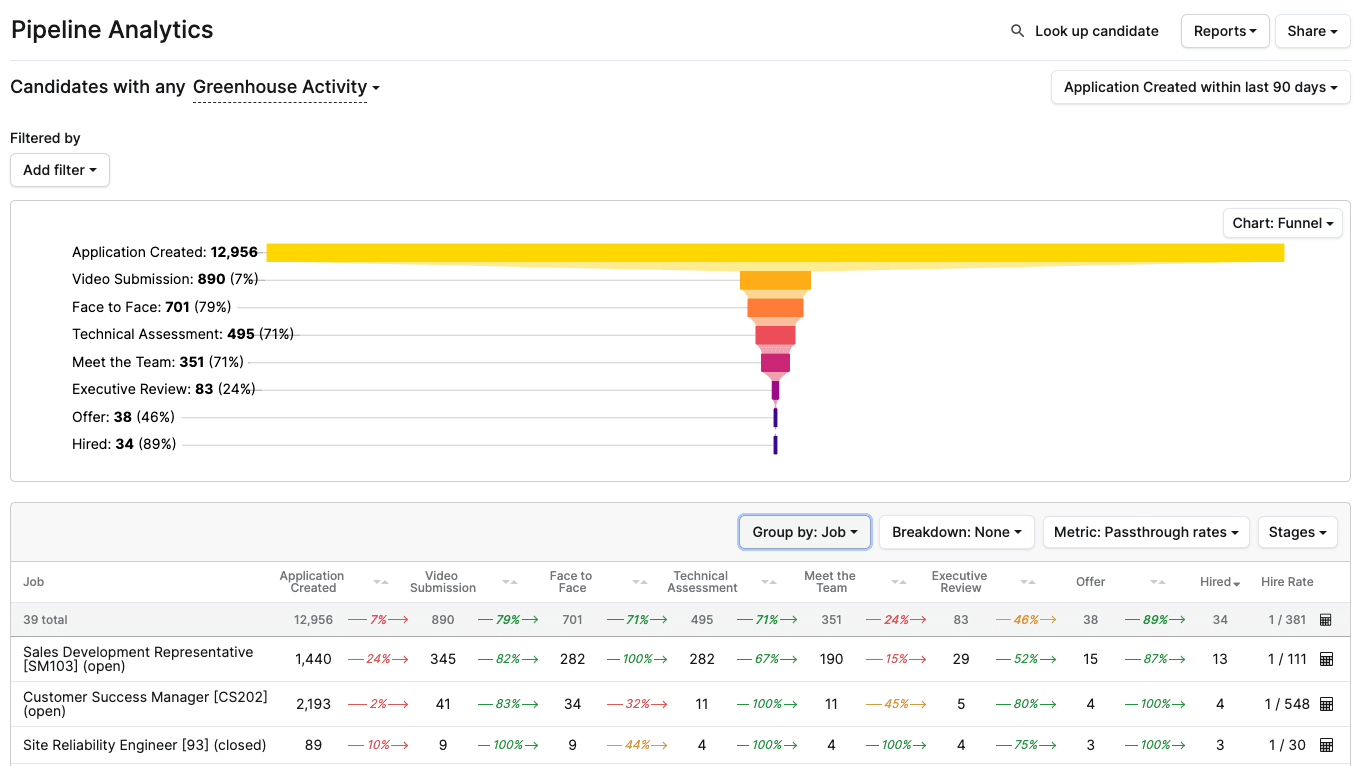Viewport: 1362px width, 766px height.
Task: Sort the Face to Face column descending
Action: tap(636, 581)
